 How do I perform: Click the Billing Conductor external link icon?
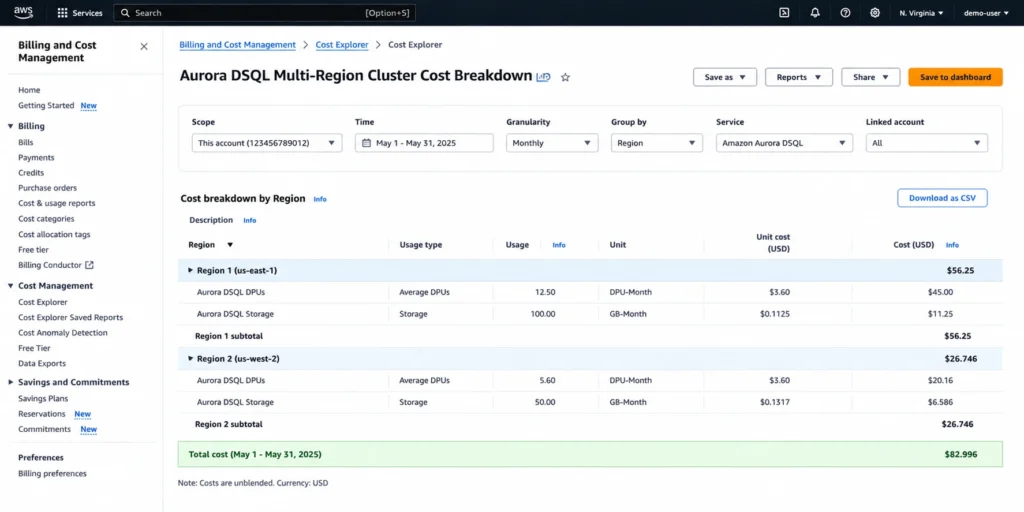(x=89, y=265)
